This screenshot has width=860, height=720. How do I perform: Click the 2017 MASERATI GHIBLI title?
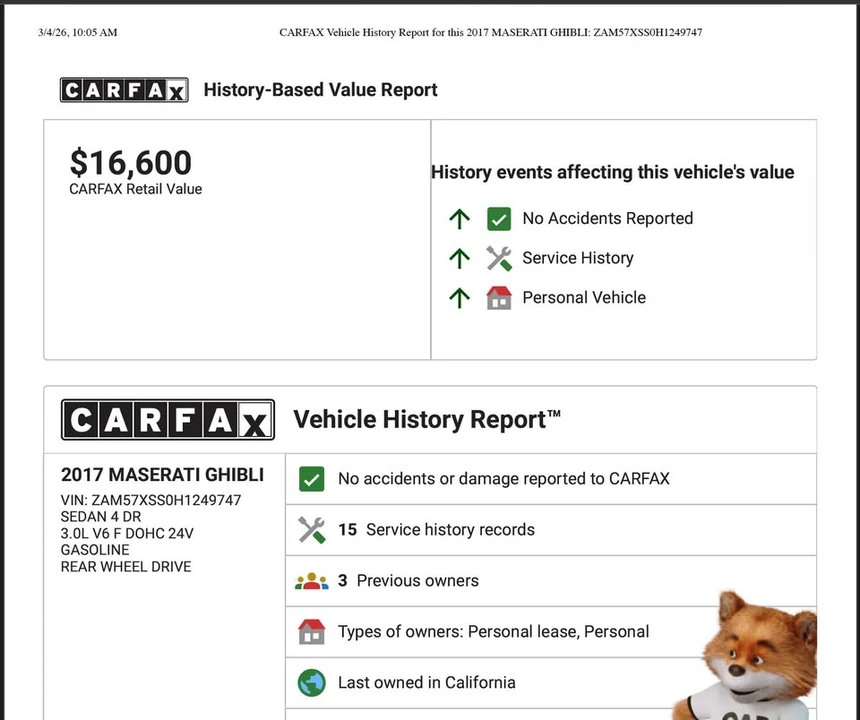coord(162,475)
